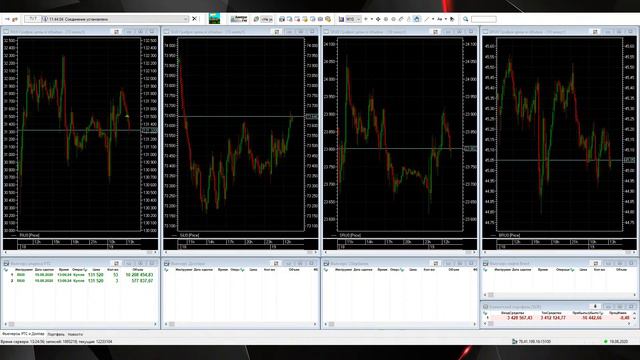Click RIU0 chart horizontal scrollbar right arrow
This screenshot has width=640, height=360.
[155, 252]
